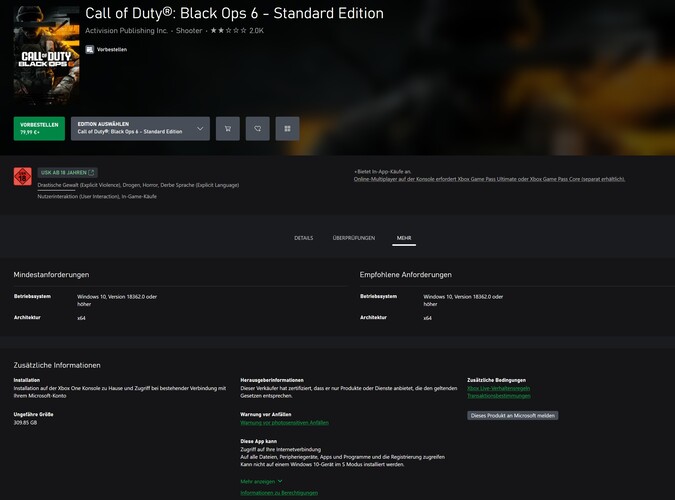
Task: Click Dieses Produkt an Microsoft melden button
Action: pos(513,416)
